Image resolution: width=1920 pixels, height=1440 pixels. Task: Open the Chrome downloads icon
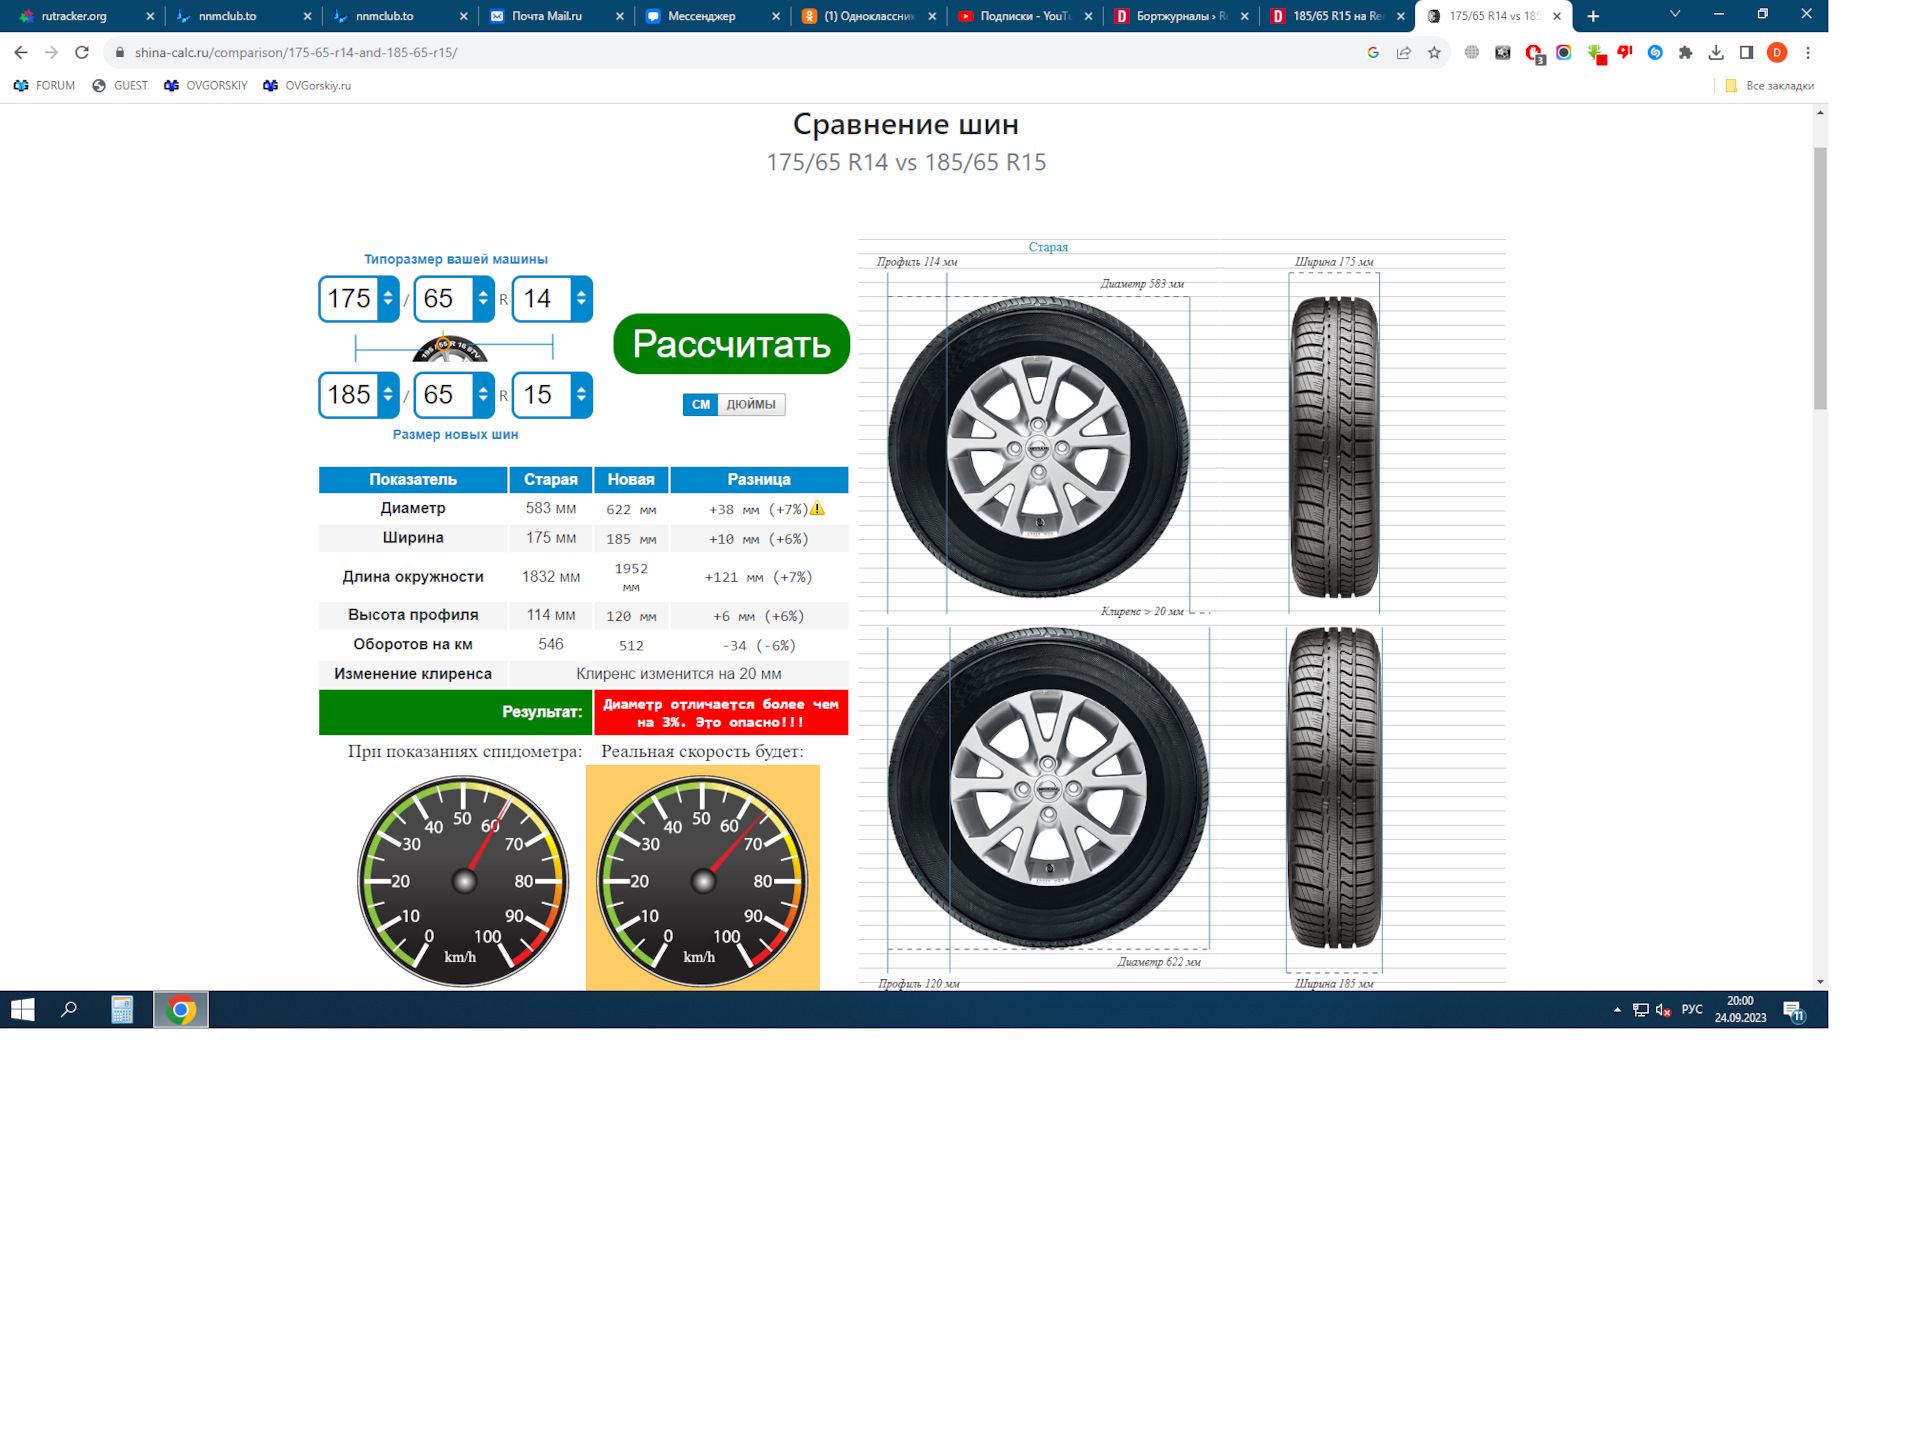click(1716, 53)
